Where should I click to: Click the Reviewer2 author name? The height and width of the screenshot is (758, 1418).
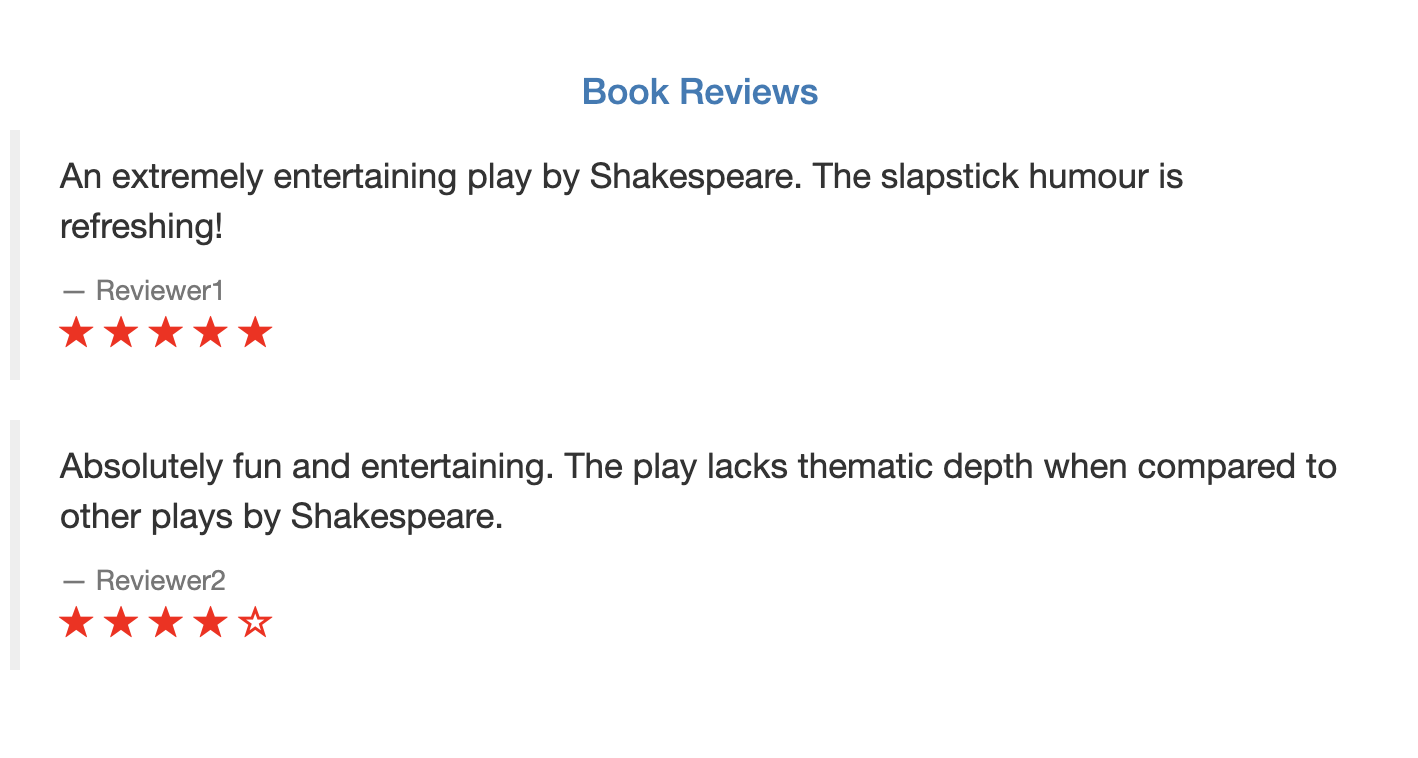160,580
